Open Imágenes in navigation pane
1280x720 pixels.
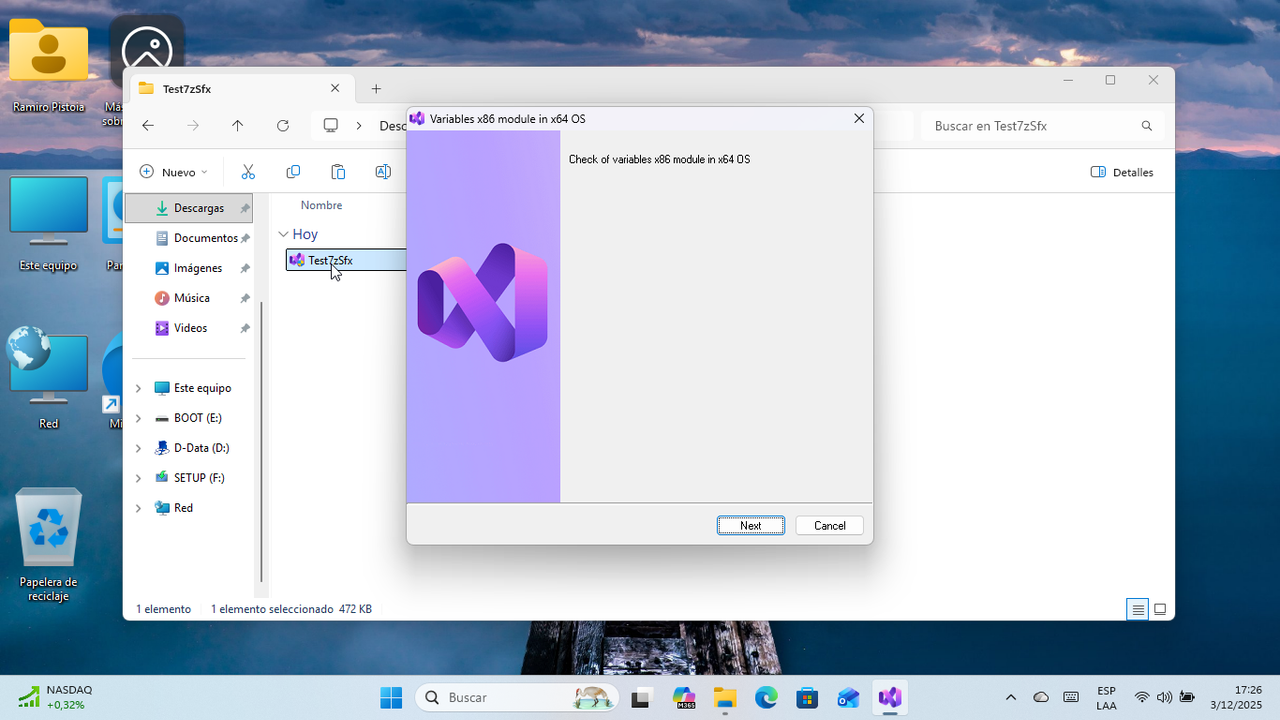tap(188, 268)
